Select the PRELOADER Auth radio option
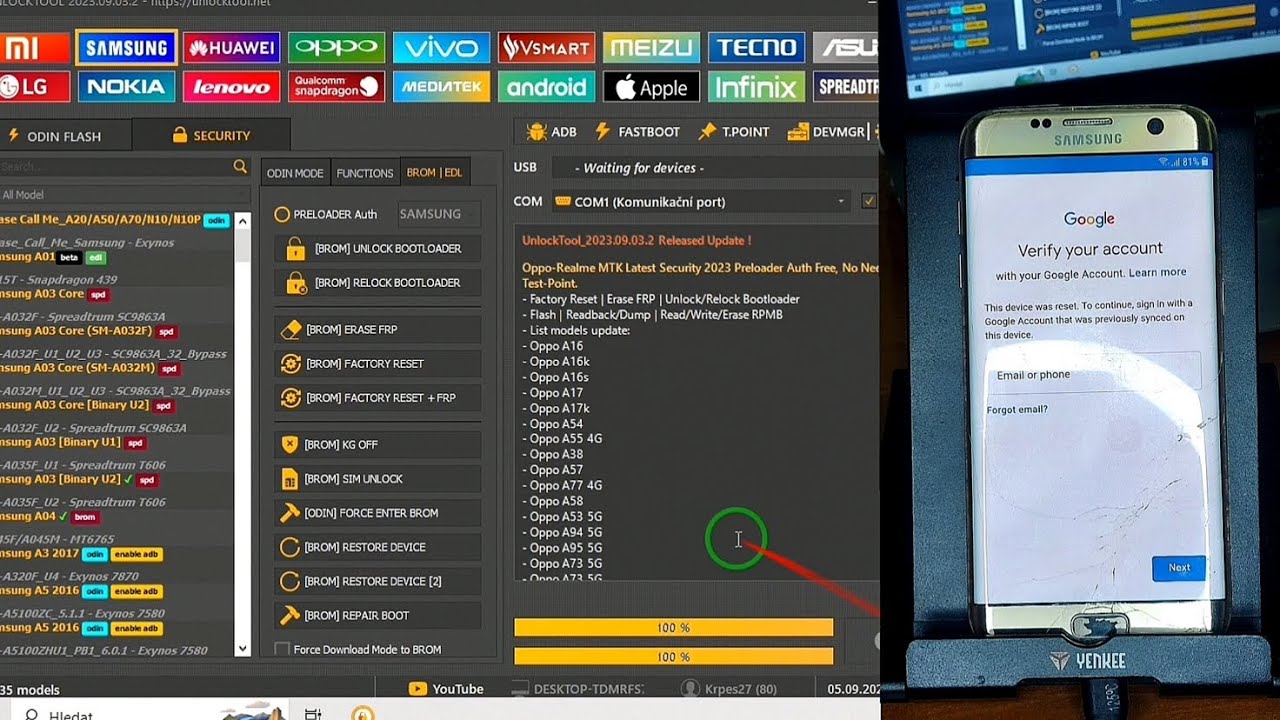1280x720 pixels. [327, 214]
